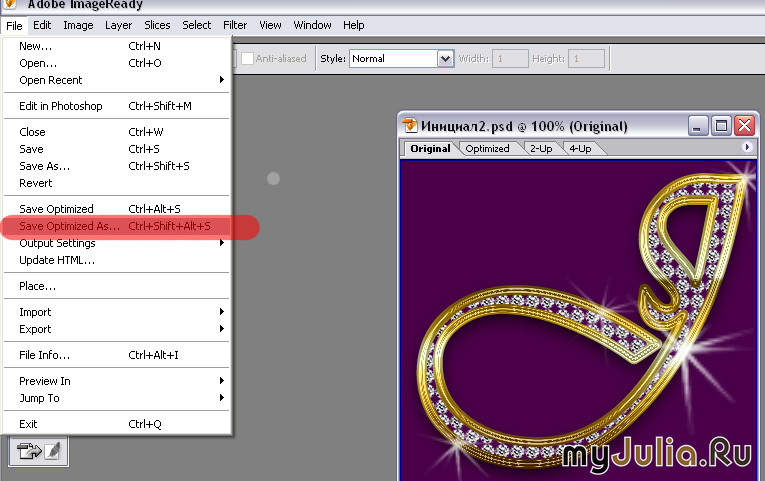Image resolution: width=765 pixels, height=481 pixels.
Task: Expand the Jump To submenu
Action: [116, 398]
